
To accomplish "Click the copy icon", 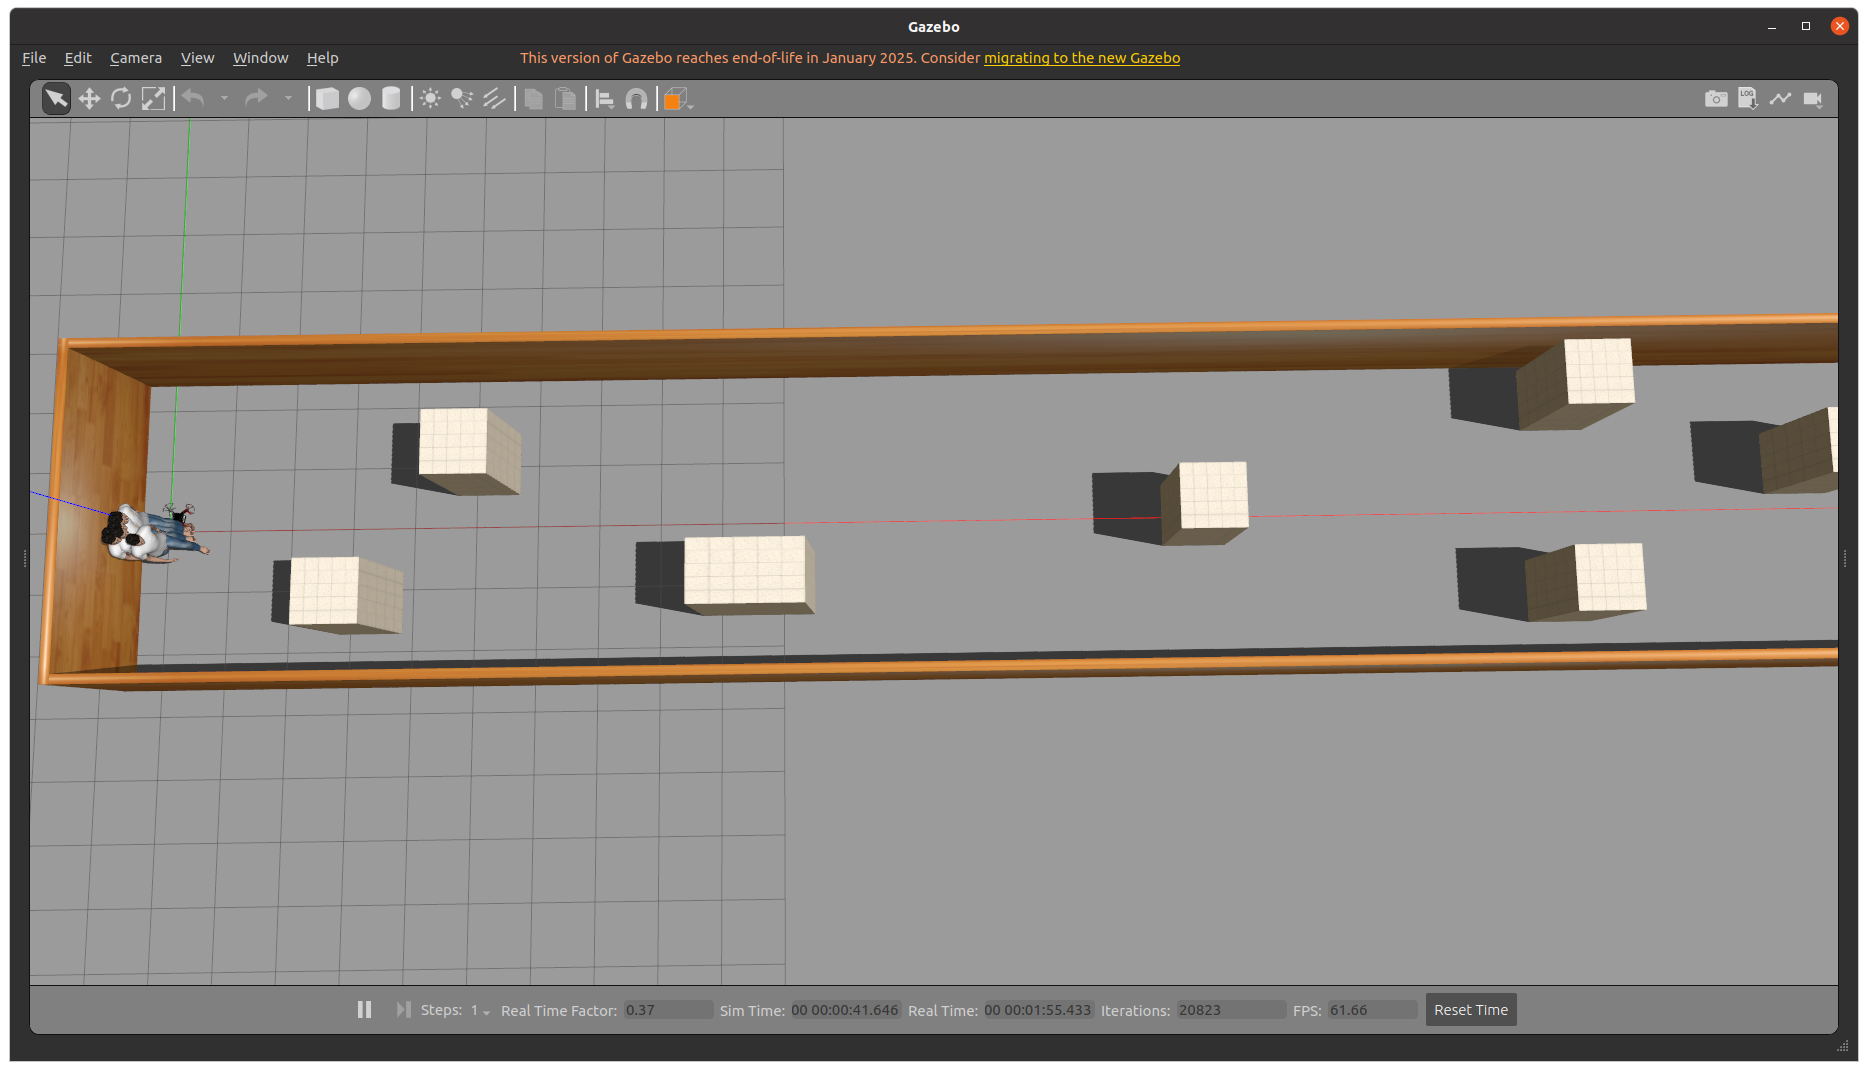I will pos(534,98).
